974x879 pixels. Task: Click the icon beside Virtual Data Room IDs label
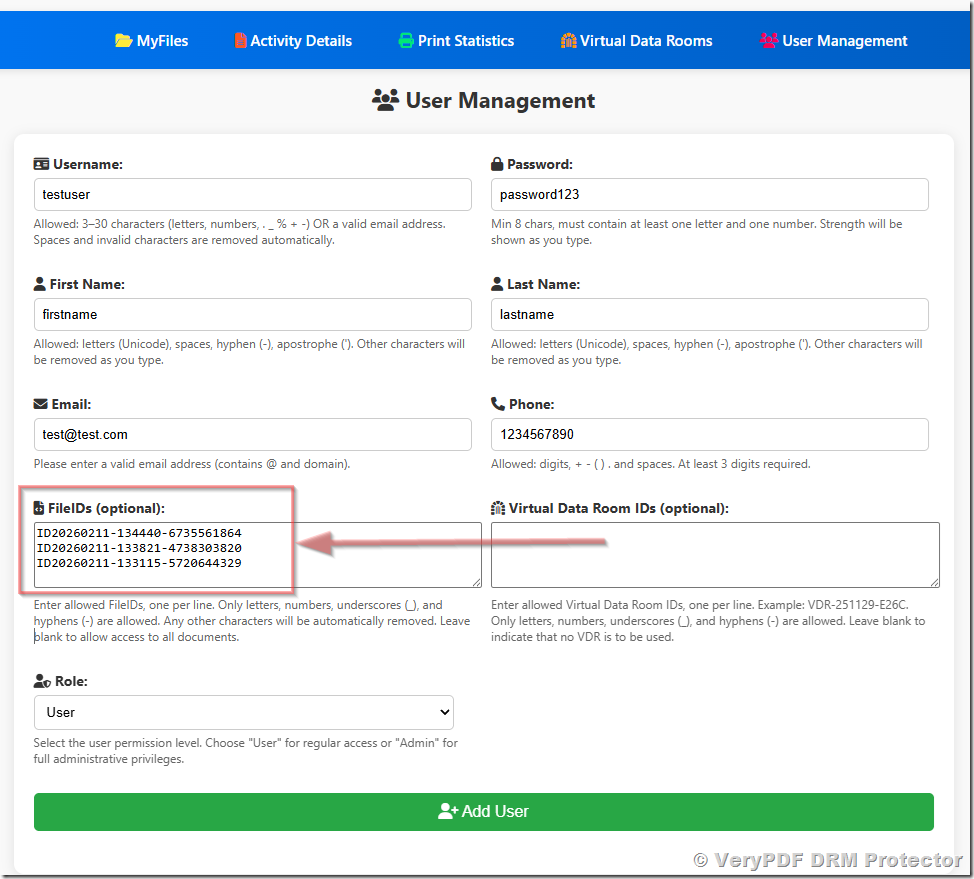pos(499,508)
